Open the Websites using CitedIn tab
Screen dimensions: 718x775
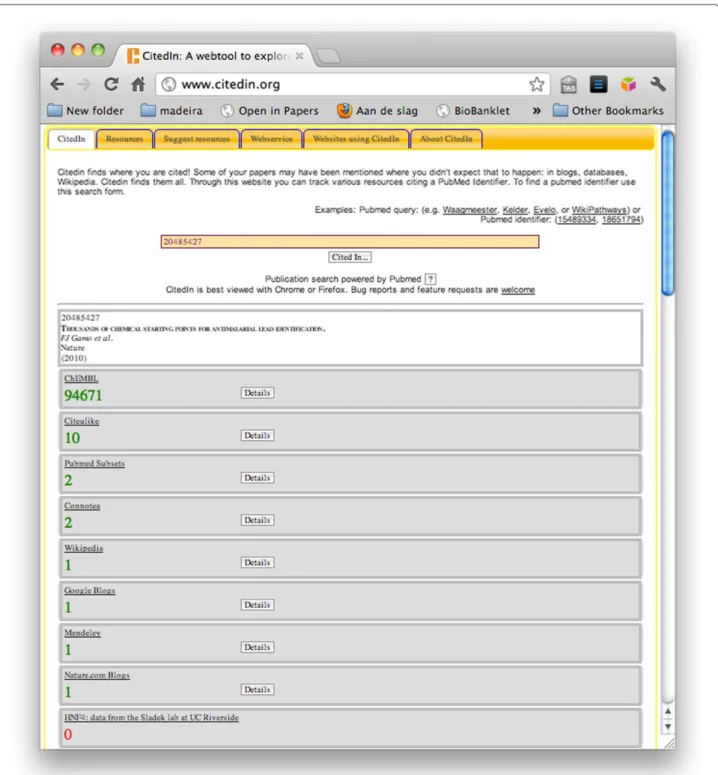[356, 139]
